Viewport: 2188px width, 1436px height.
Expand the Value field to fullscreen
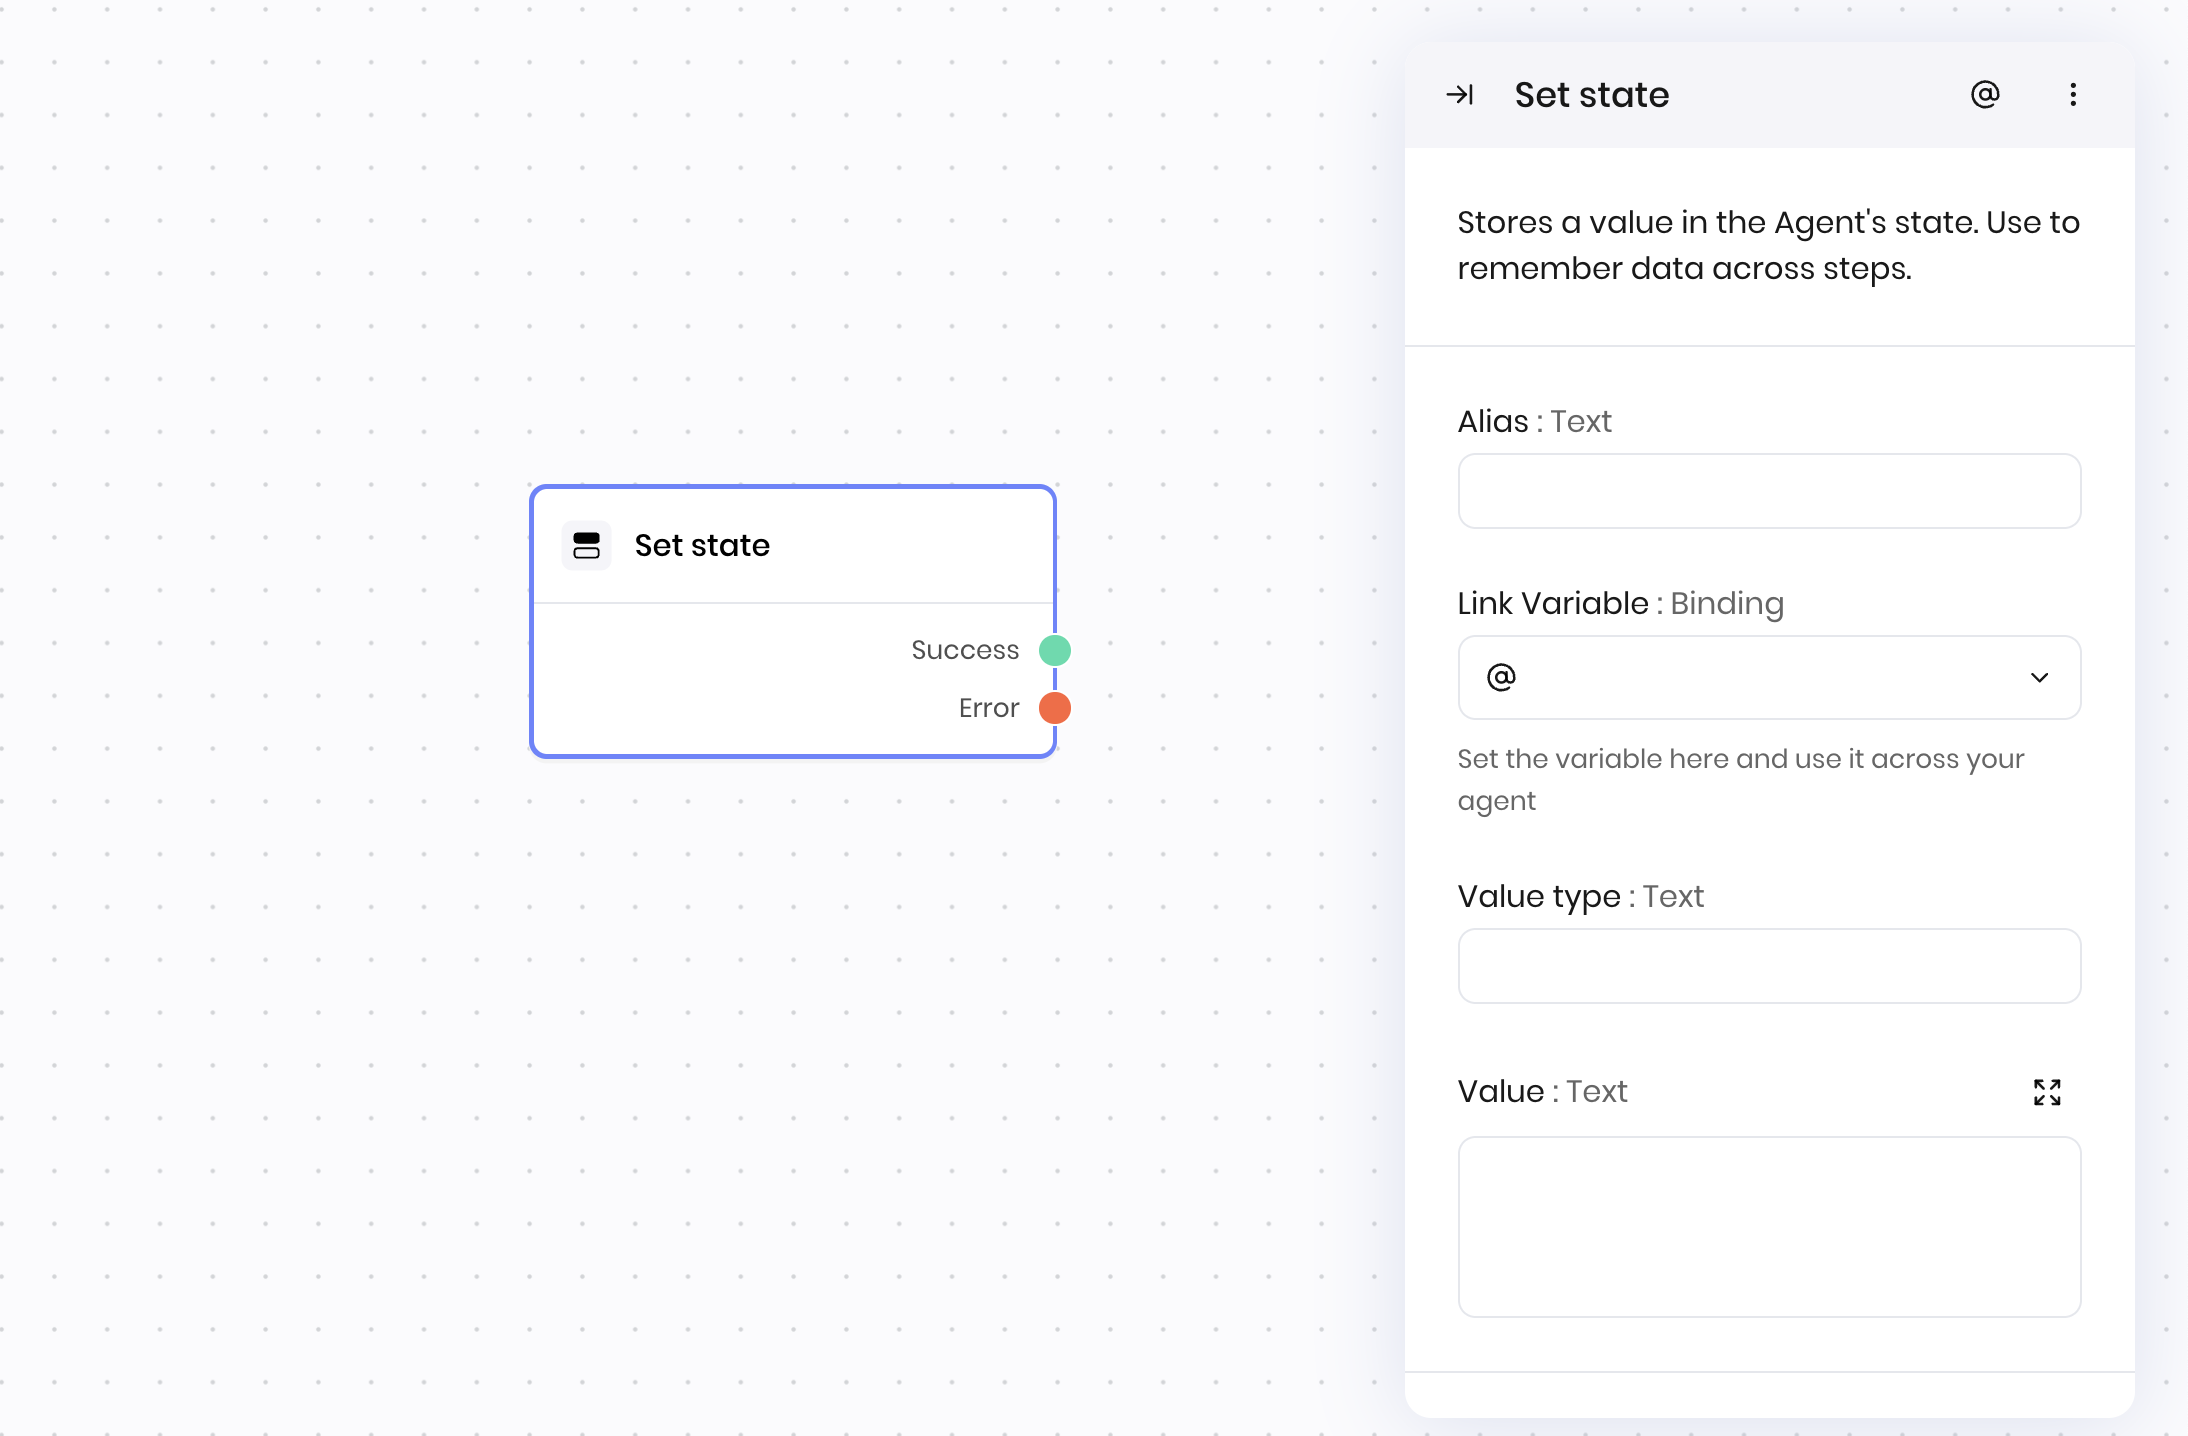pyautogui.click(x=2047, y=1092)
